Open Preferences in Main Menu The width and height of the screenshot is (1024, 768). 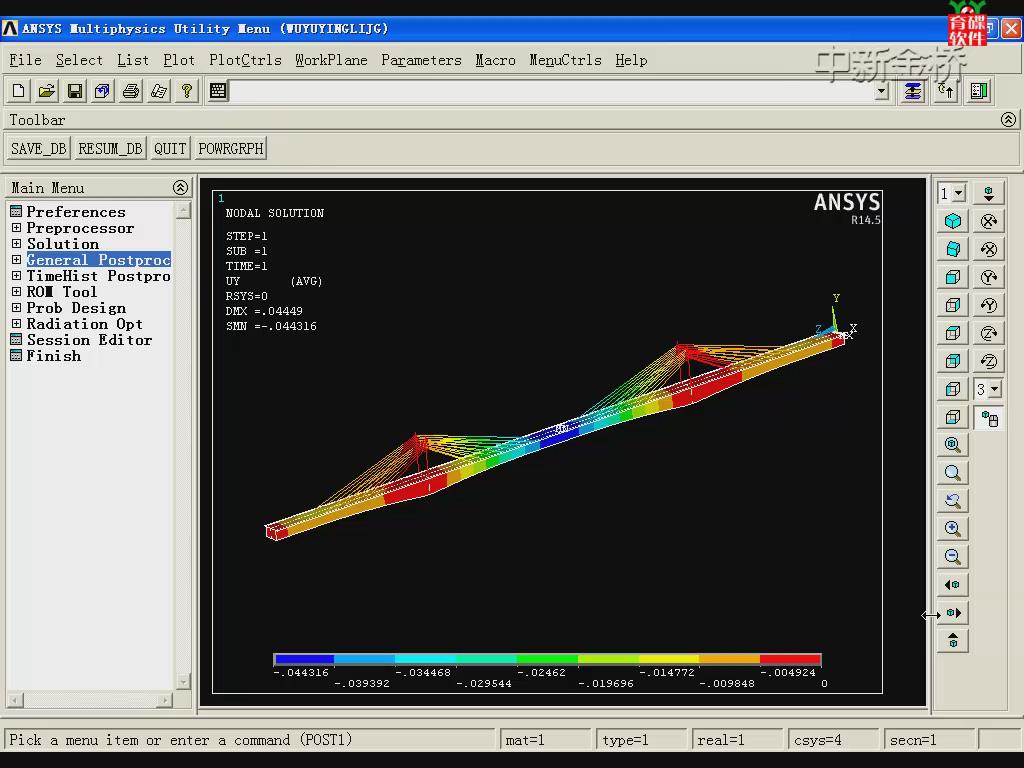76,212
